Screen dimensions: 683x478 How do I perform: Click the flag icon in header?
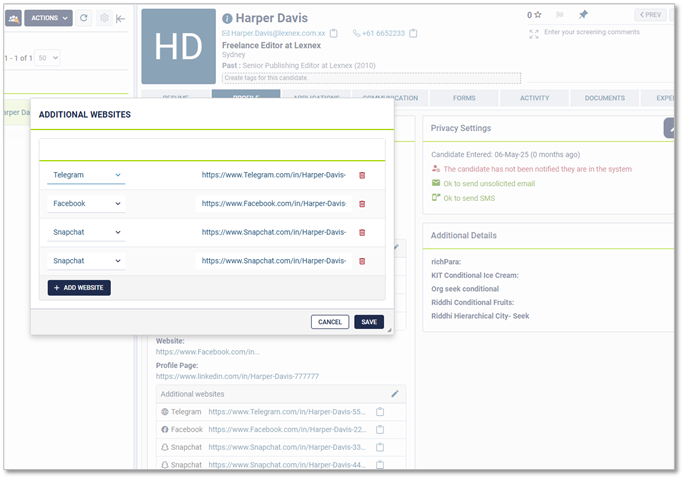tap(560, 15)
